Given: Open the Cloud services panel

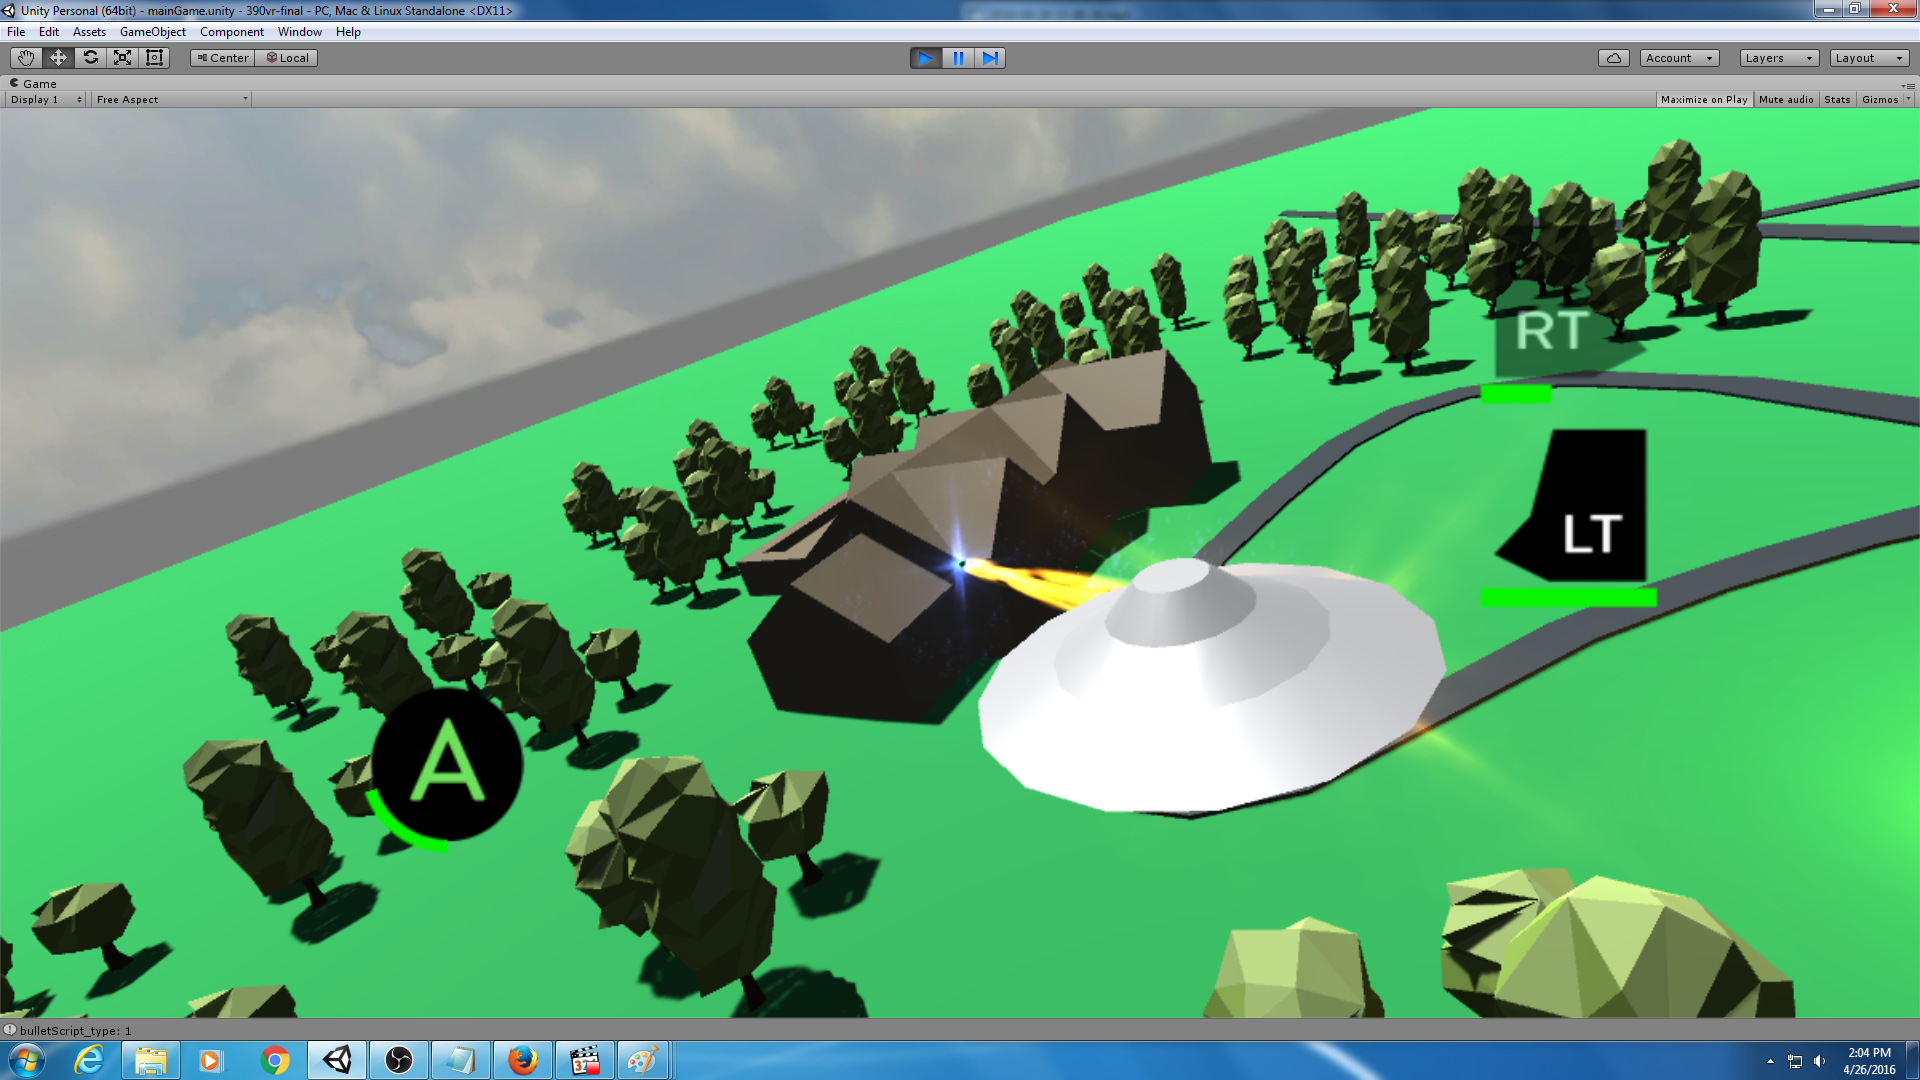Looking at the screenshot, I should coord(1613,58).
